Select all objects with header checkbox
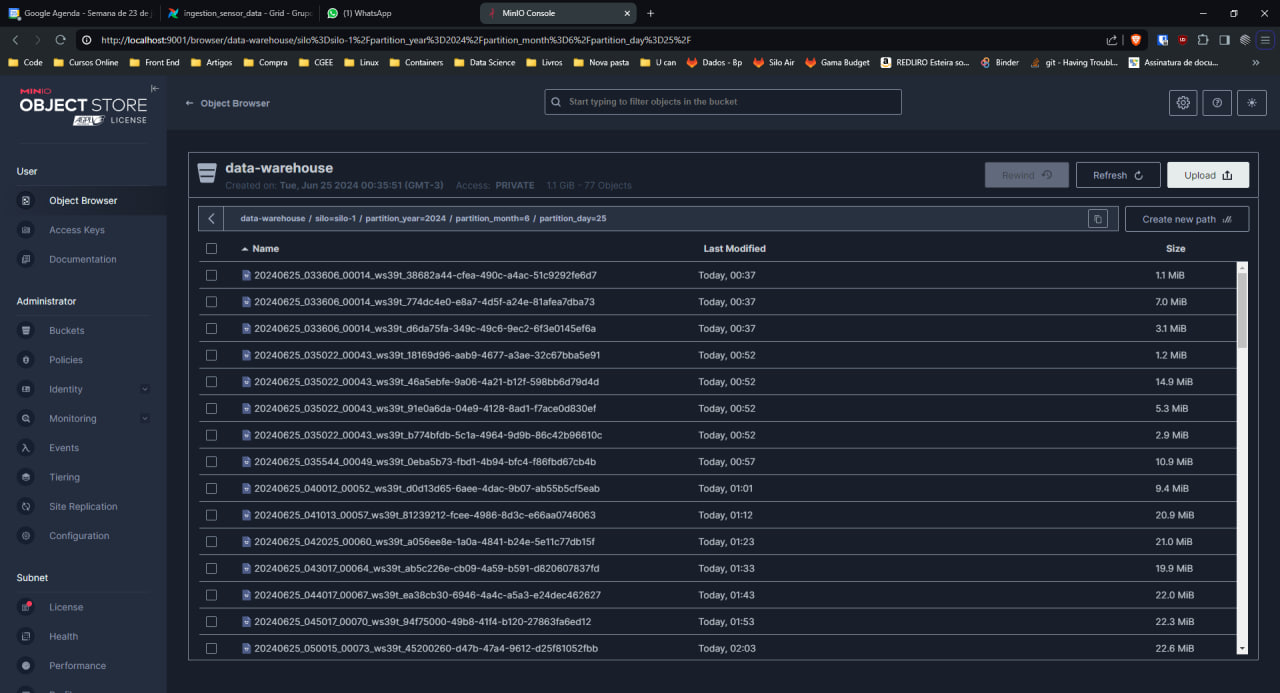This screenshot has width=1280, height=693. click(x=211, y=249)
